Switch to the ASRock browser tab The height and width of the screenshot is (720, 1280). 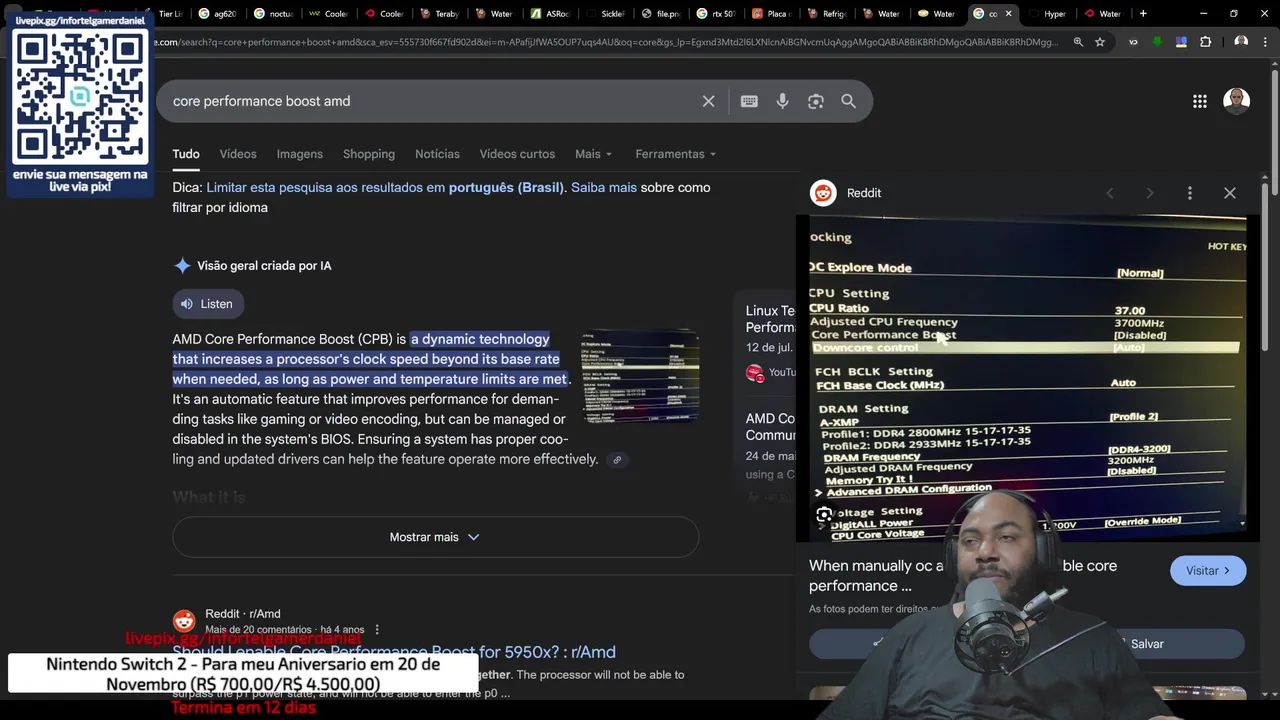[x=550, y=14]
